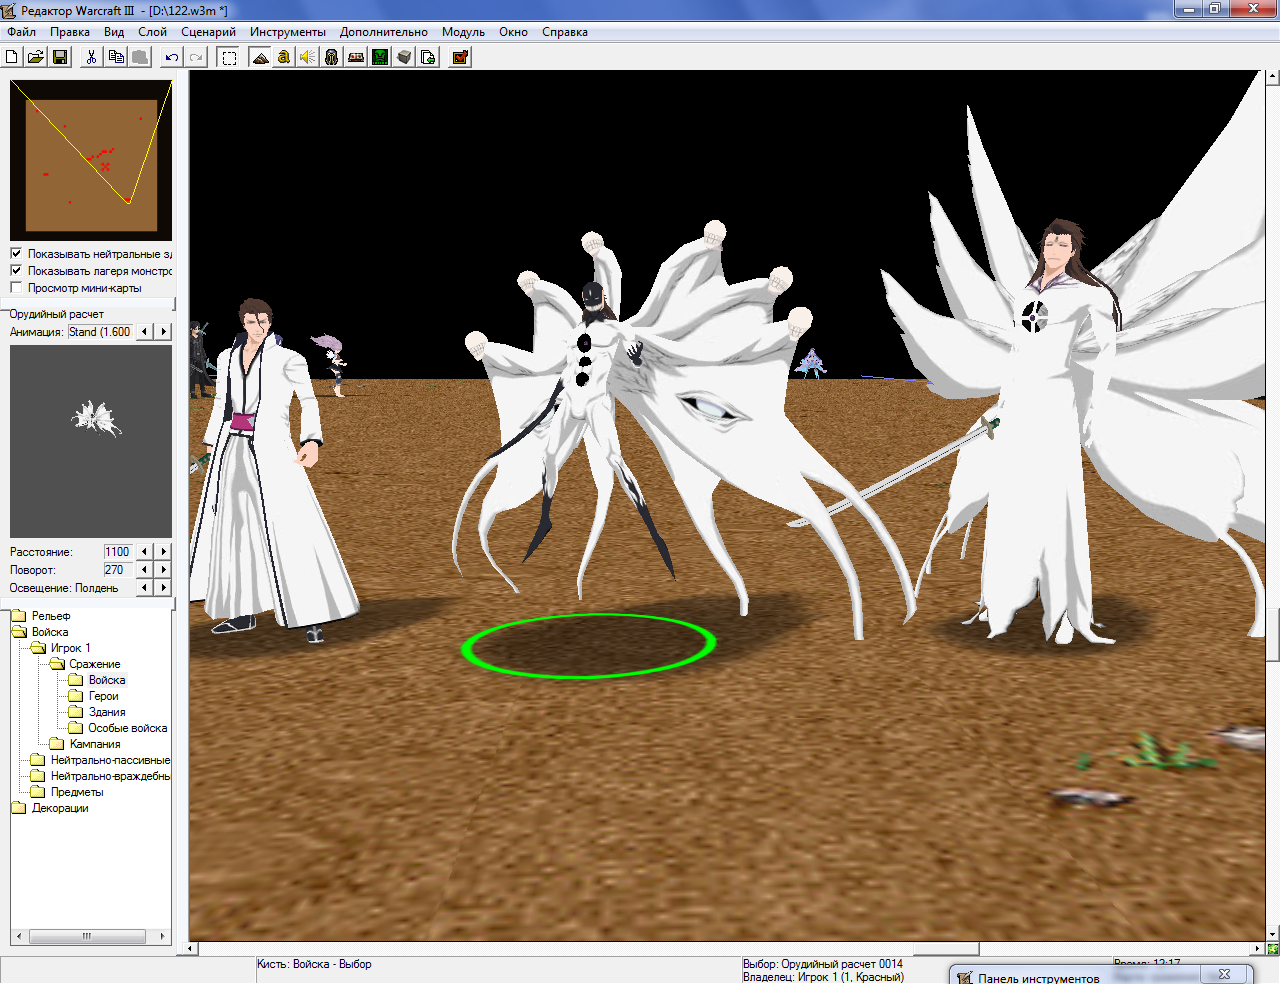Create a new map with the toolbar icon
Image resolution: width=1280 pixels, height=984 pixels.
coord(12,57)
